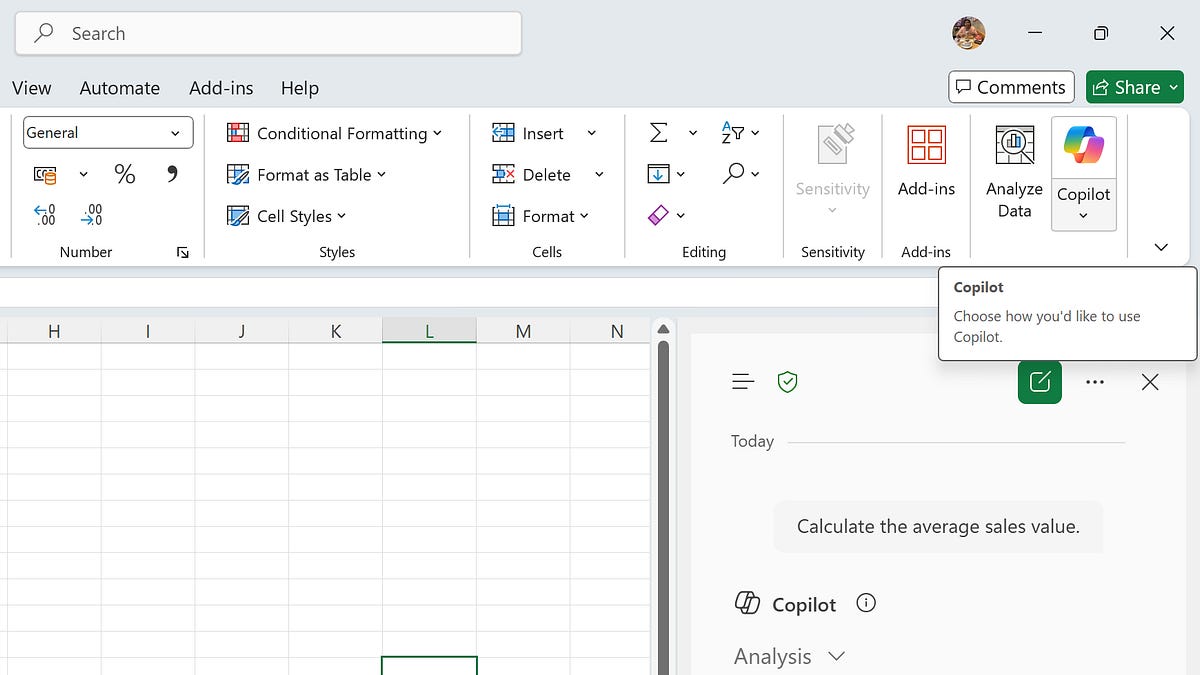
Task: Open the Format cells dropdown
Action: pyautogui.click(x=541, y=215)
